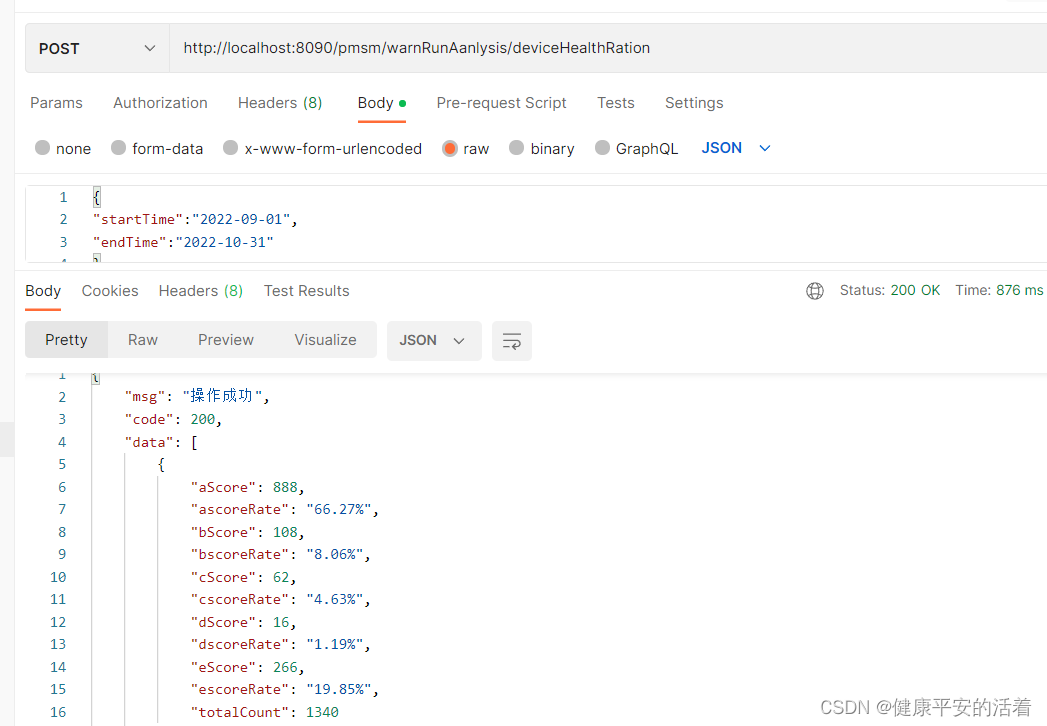Open the request Headers (8) tab
The width and height of the screenshot is (1047, 726).
coord(280,103)
